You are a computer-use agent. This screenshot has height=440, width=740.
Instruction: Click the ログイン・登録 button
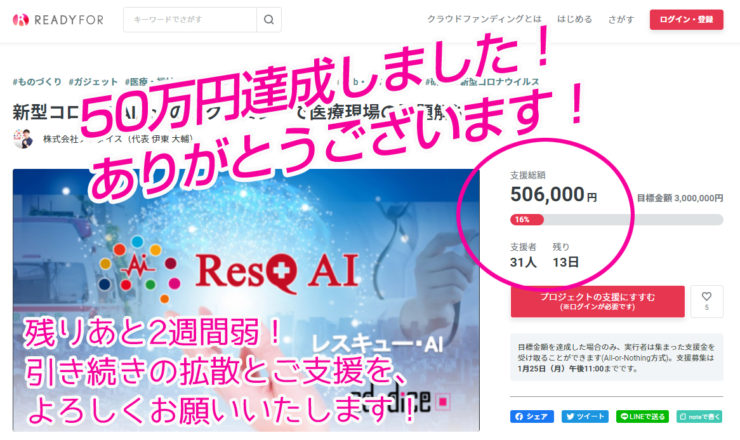(x=686, y=19)
